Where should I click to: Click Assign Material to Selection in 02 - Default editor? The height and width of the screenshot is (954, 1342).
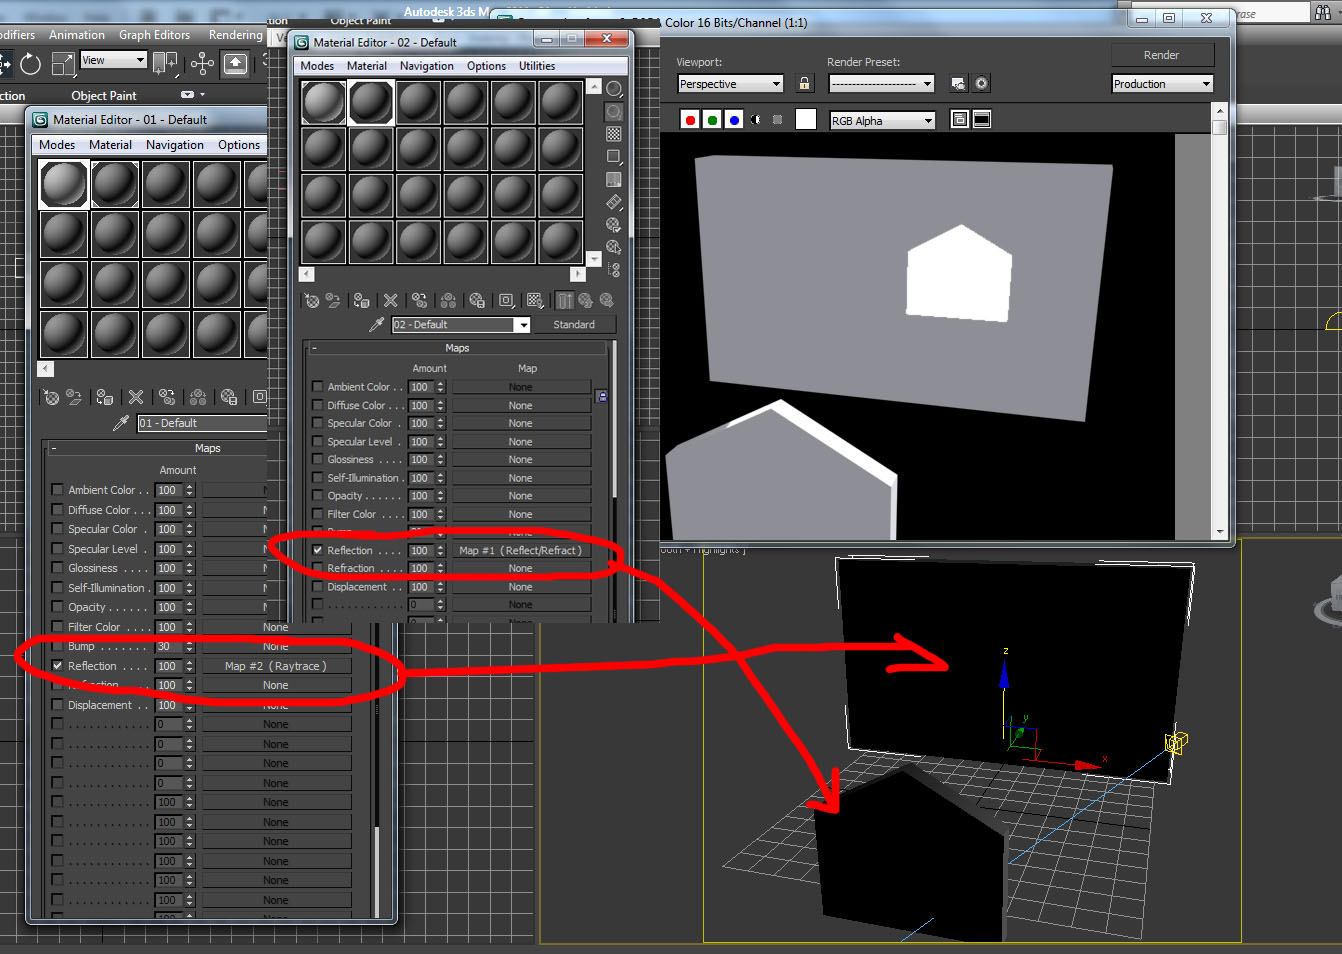coord(362,300)
